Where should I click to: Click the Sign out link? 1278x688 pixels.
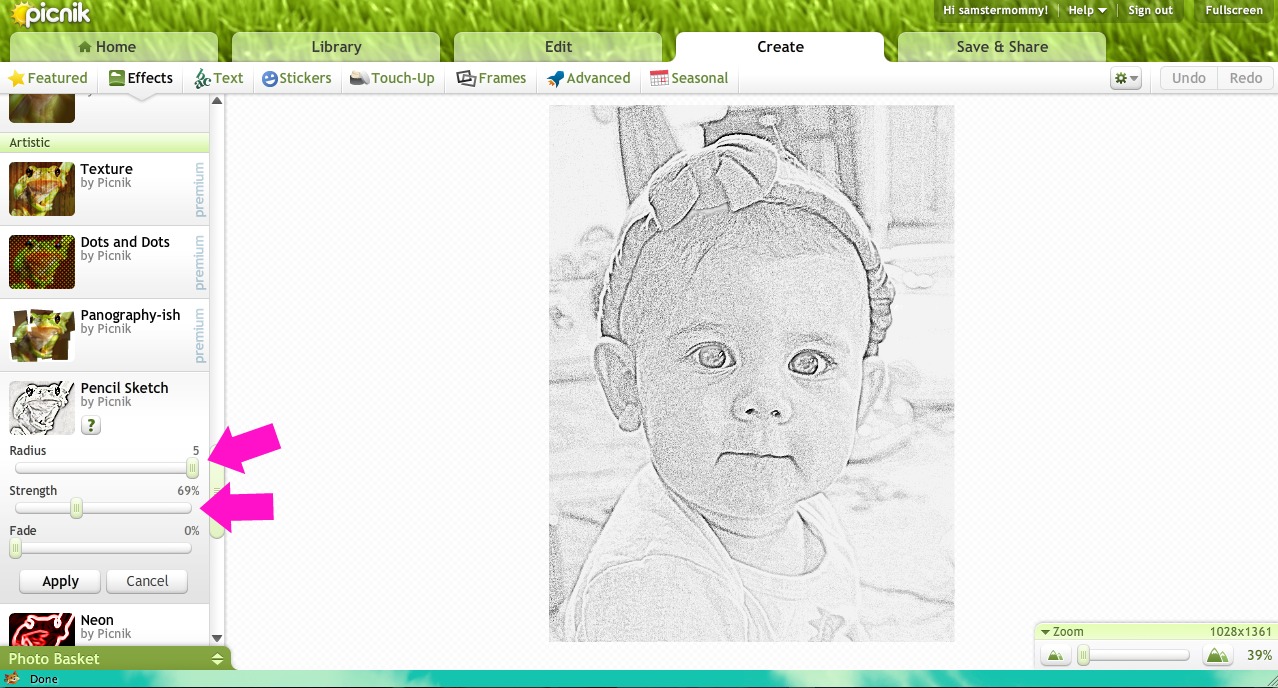click(x=1150, y=10)
